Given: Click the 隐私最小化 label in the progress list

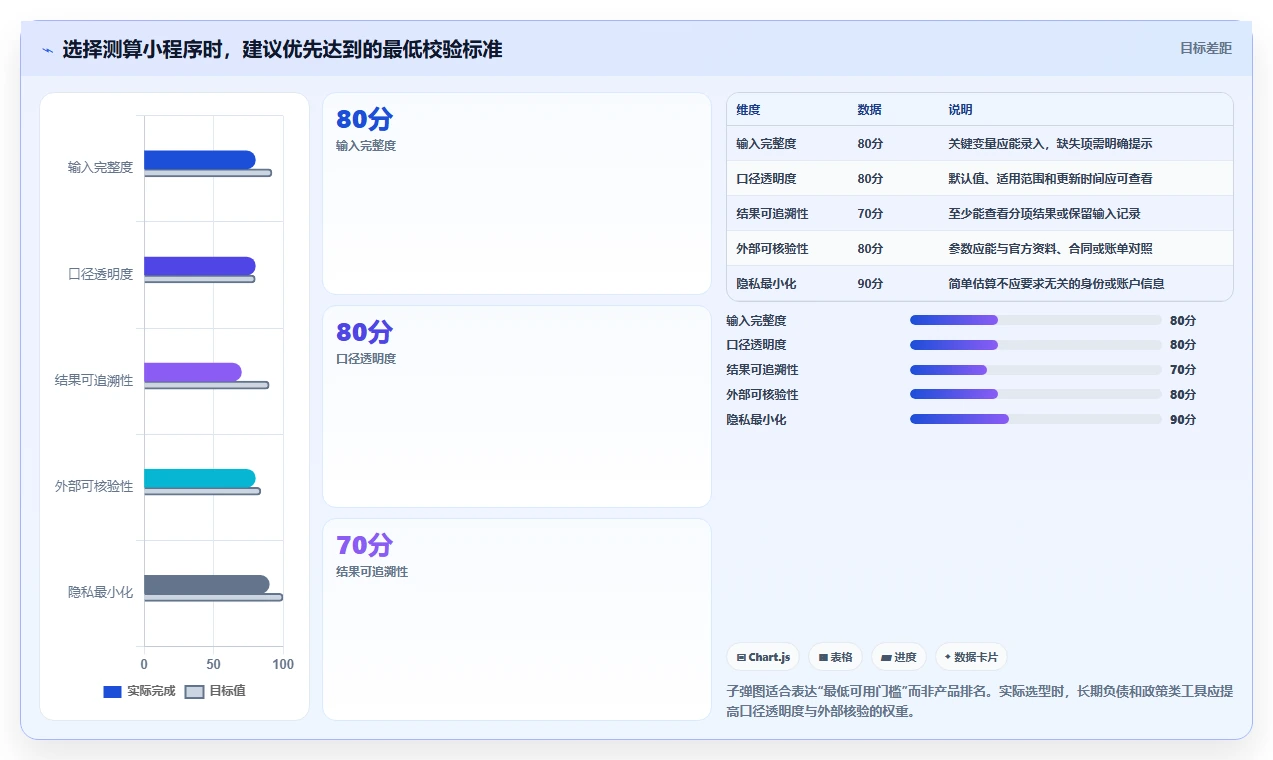Looking at the screenshot, I should (756, 420).
